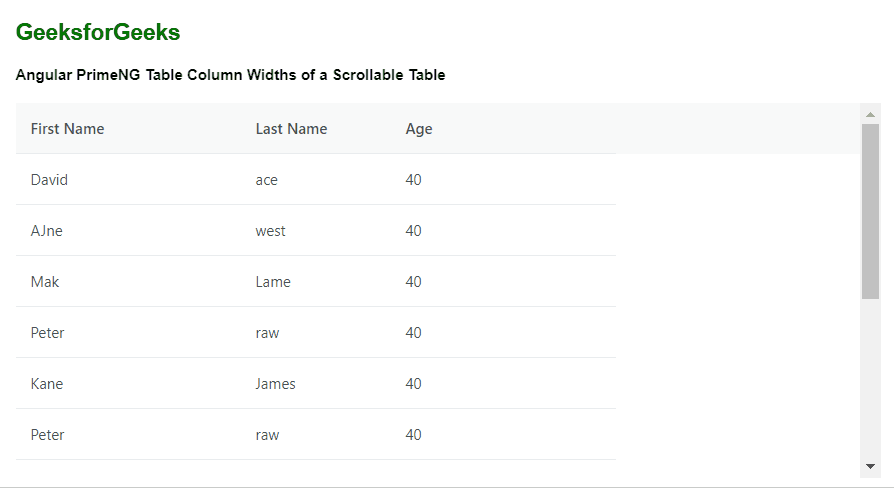Screen dimensions: 894x488
Task: Select the Kane first name cell
Action: pos(128,384)
